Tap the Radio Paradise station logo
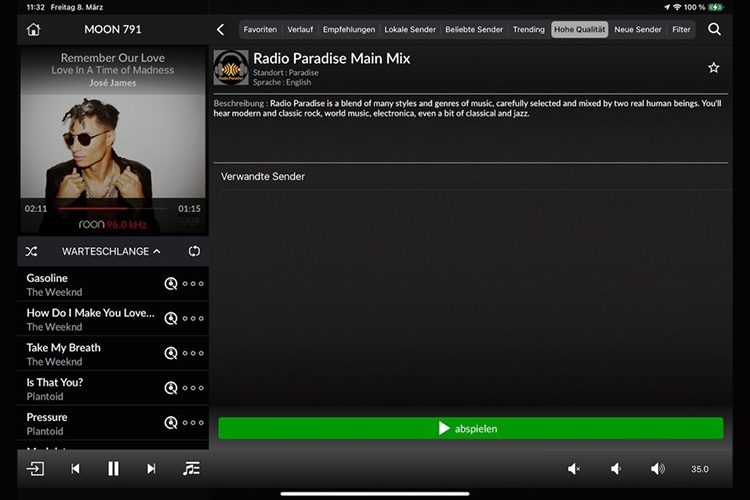750x500 pixels. click(231, 68)
